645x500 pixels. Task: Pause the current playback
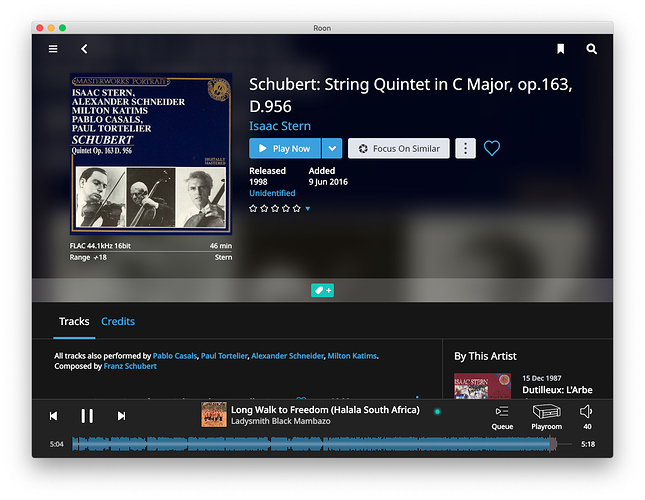[x=87, y=416]
